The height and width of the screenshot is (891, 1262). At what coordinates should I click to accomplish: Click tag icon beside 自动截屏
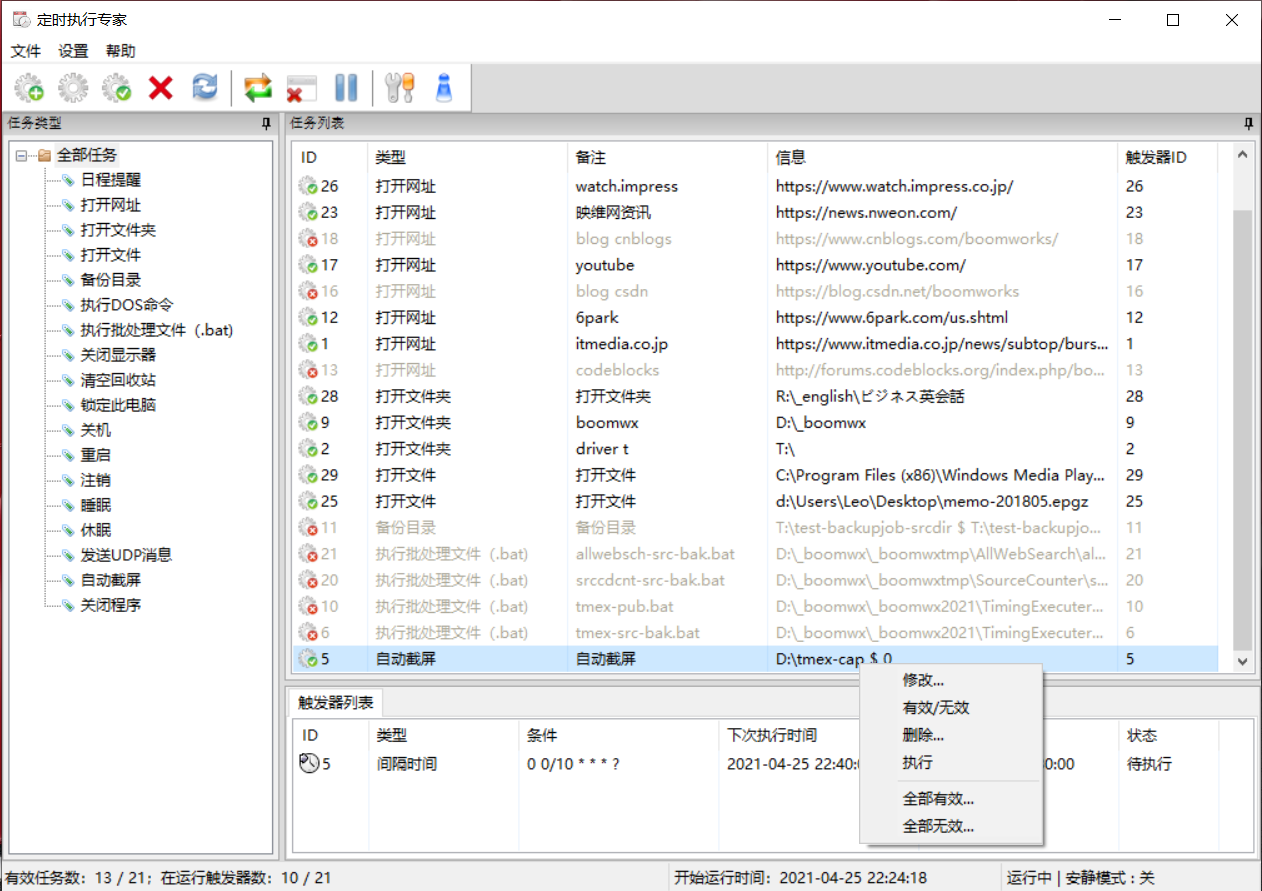coord(68,580)
